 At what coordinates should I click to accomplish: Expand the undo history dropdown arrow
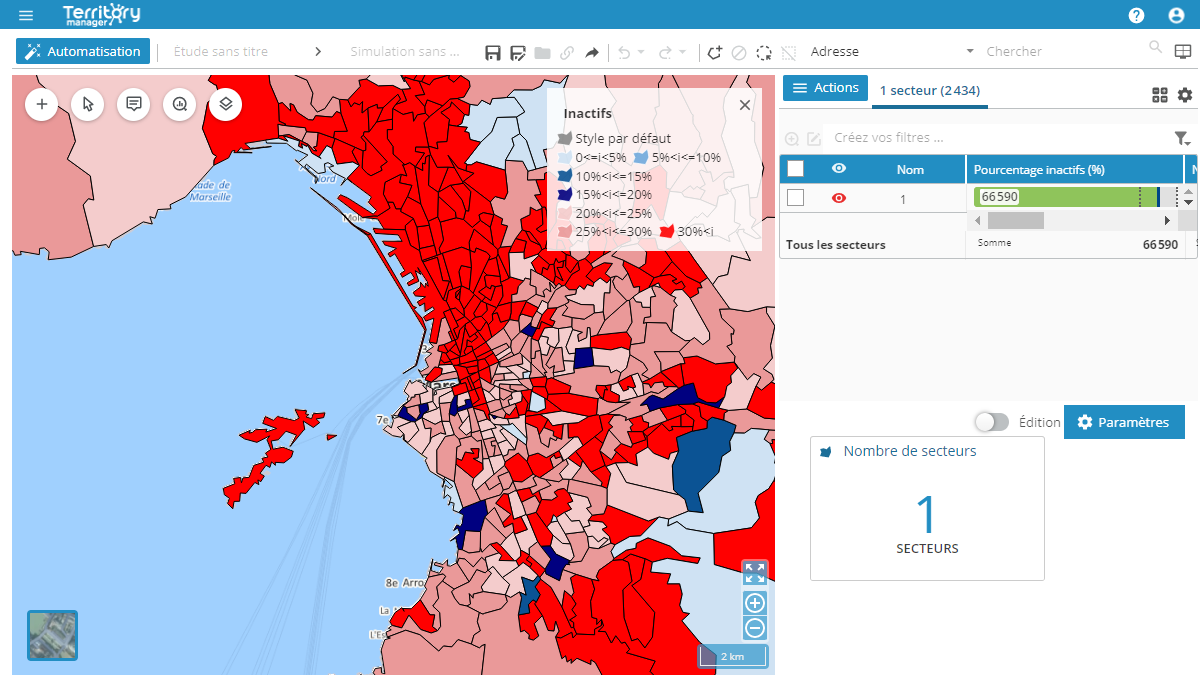(641, 52)
